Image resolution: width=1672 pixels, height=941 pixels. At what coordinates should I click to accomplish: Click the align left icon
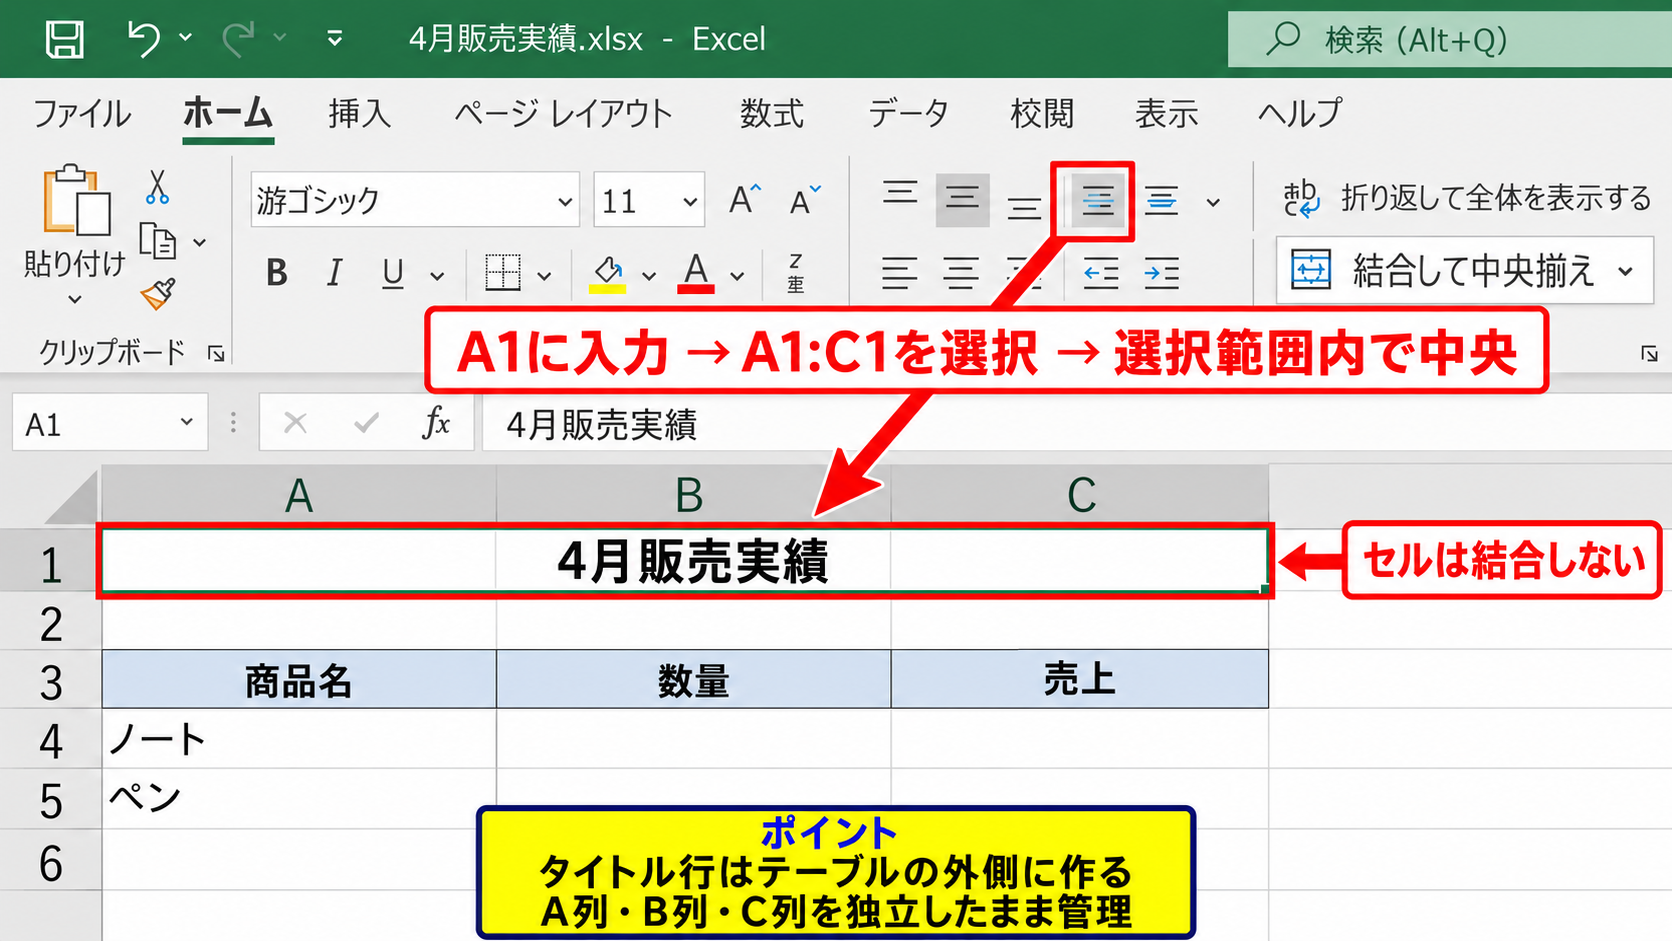(899, 273)
